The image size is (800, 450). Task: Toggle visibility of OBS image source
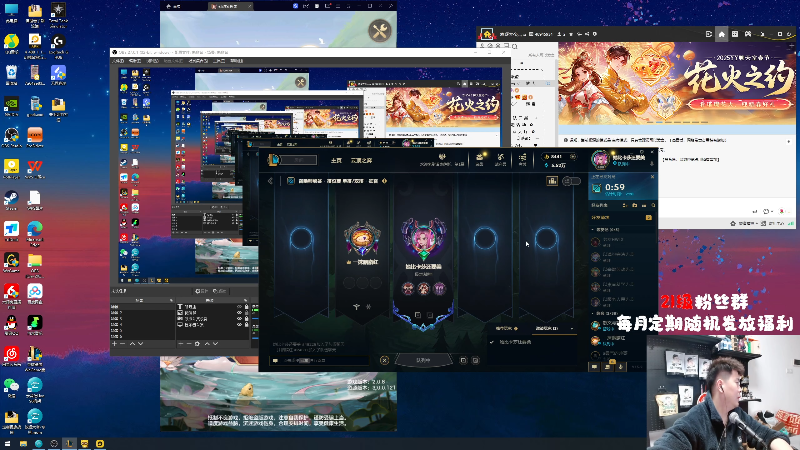click(x=239, y=313)
